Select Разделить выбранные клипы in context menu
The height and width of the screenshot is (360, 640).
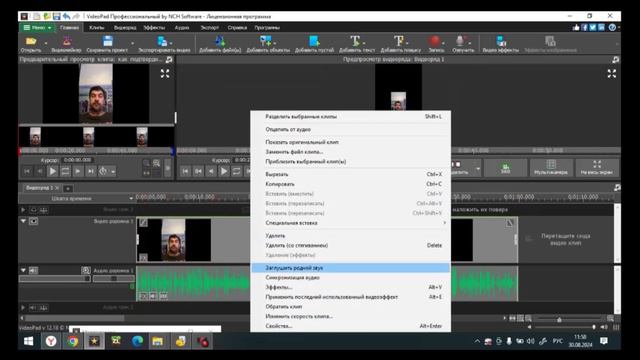[351, 116]
